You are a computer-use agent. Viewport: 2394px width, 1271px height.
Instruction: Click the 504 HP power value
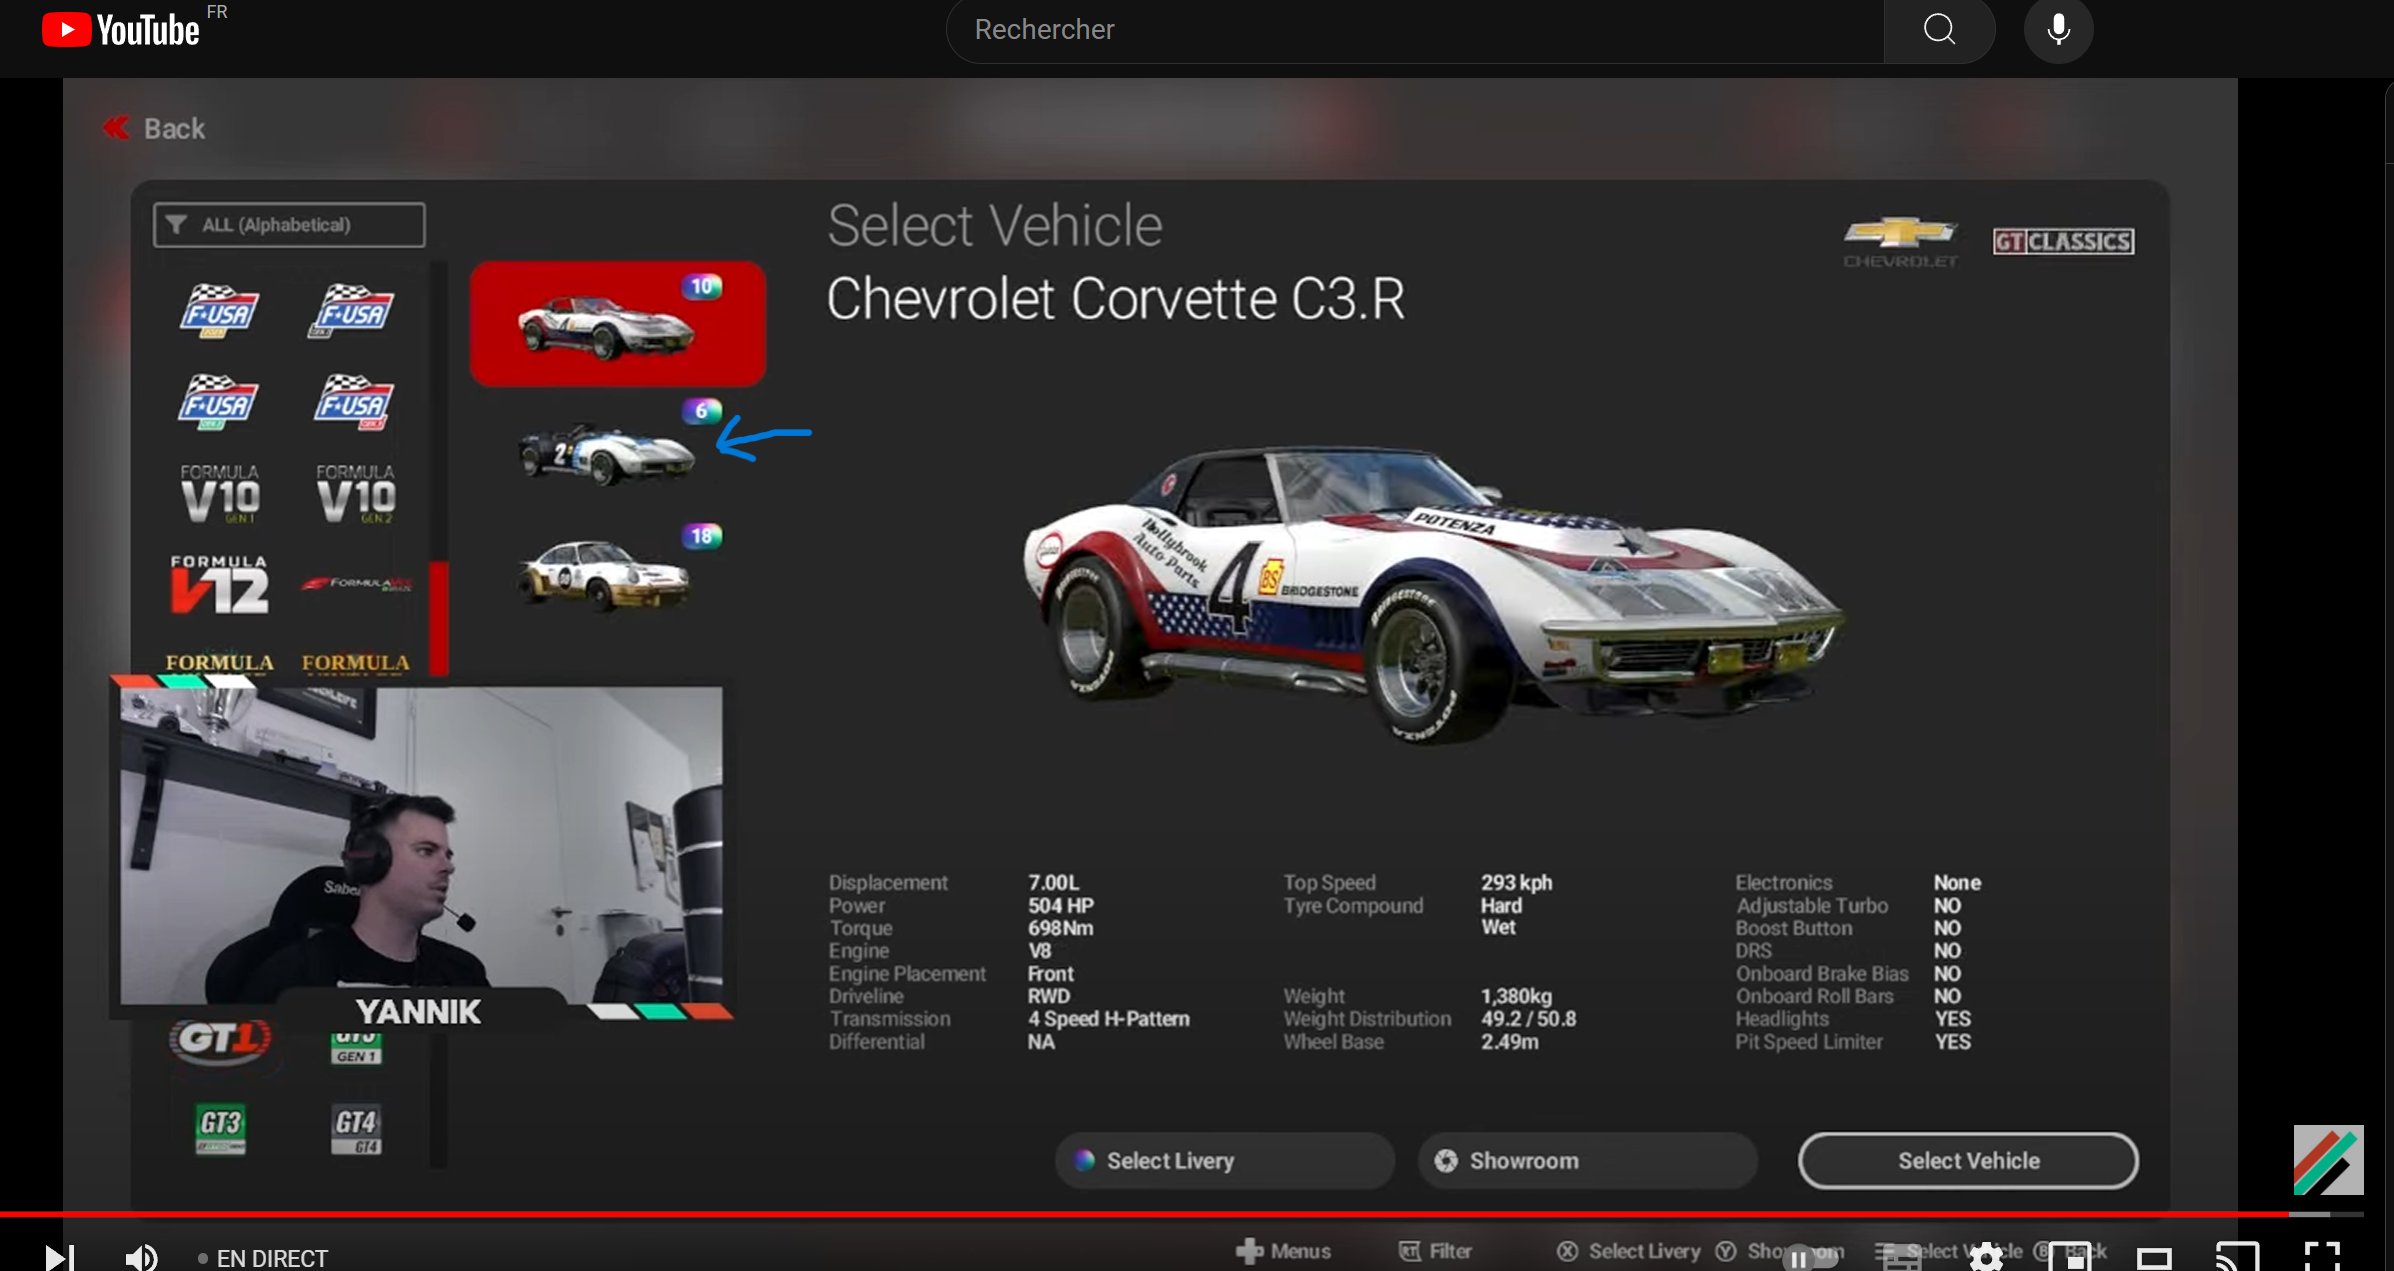1061,906
